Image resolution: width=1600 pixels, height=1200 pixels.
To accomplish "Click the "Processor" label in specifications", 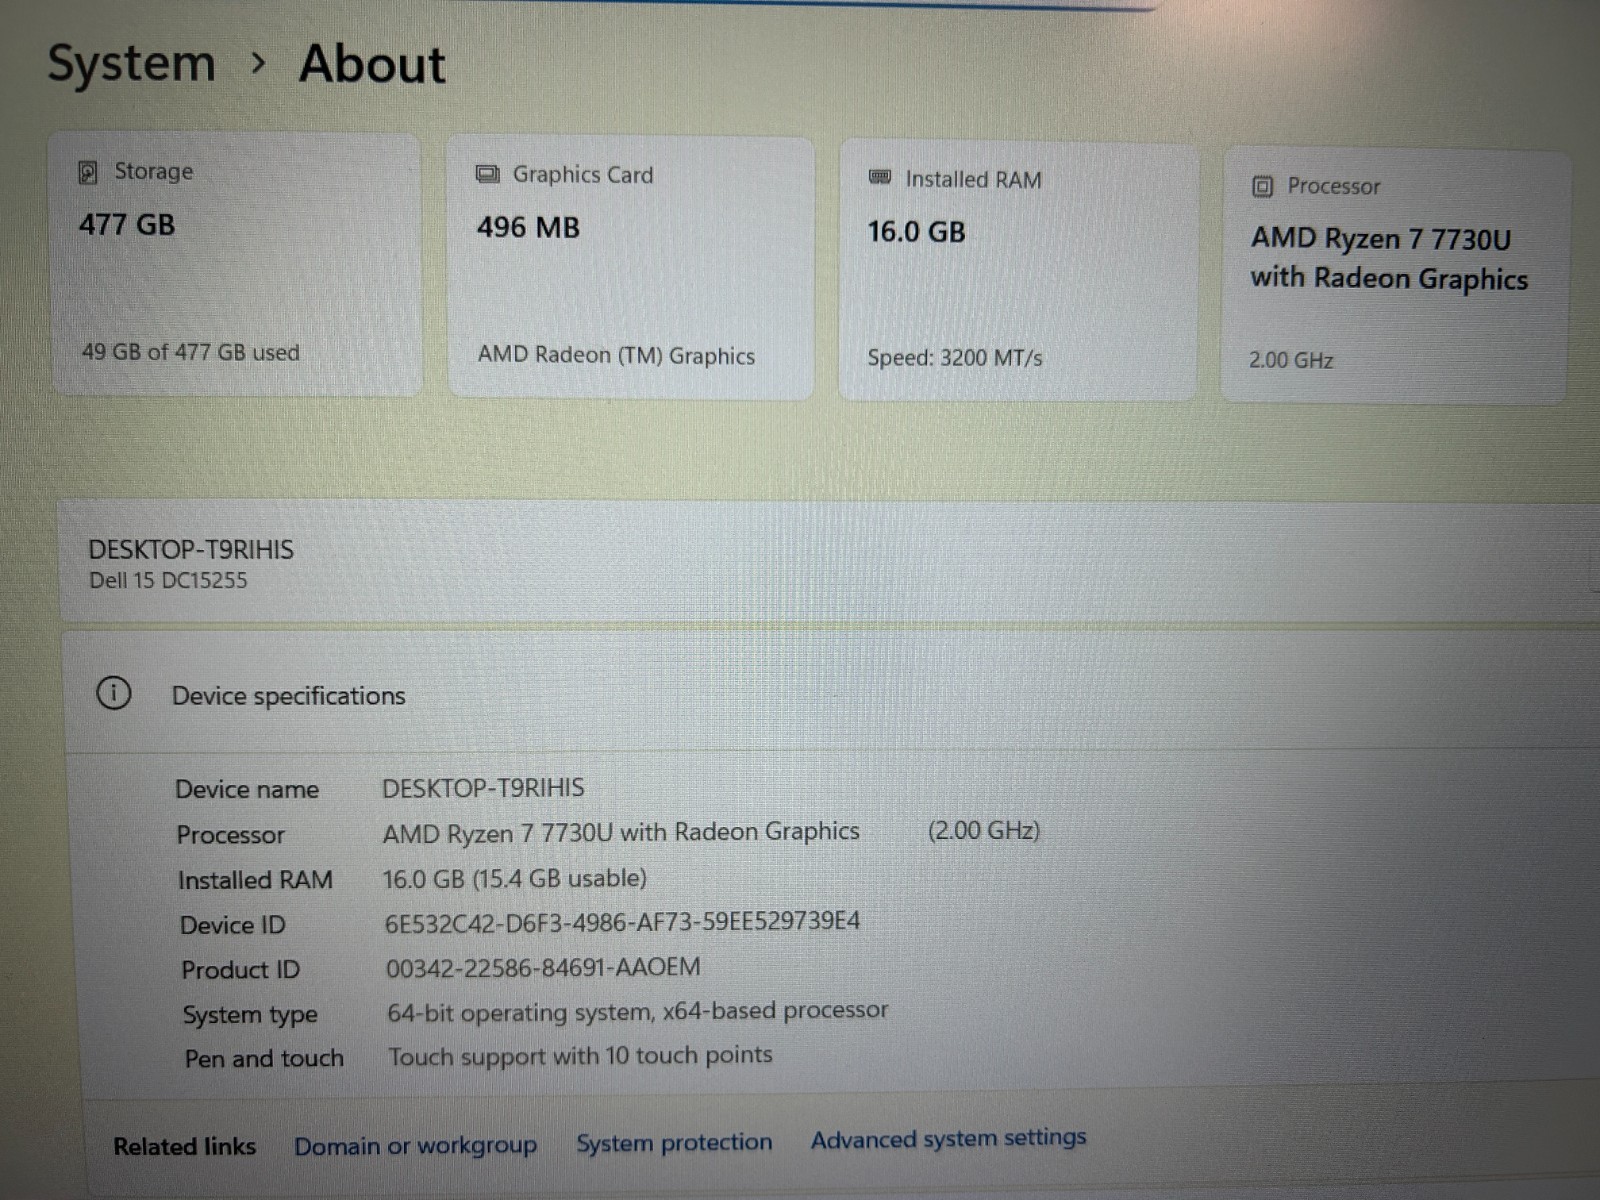I will tap(231, 835).
